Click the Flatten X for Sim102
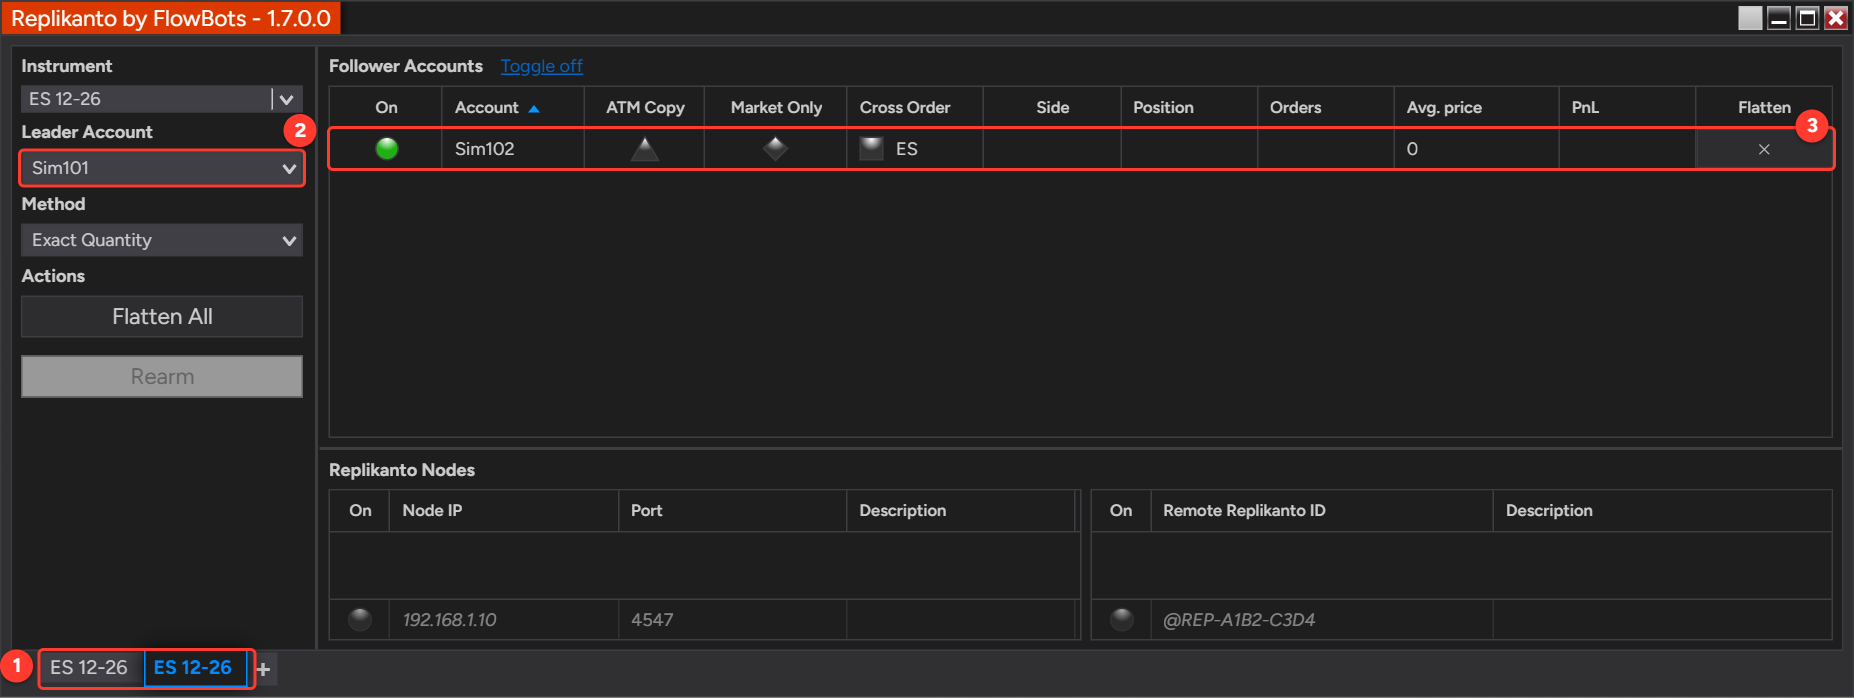 pos(1764,149)
